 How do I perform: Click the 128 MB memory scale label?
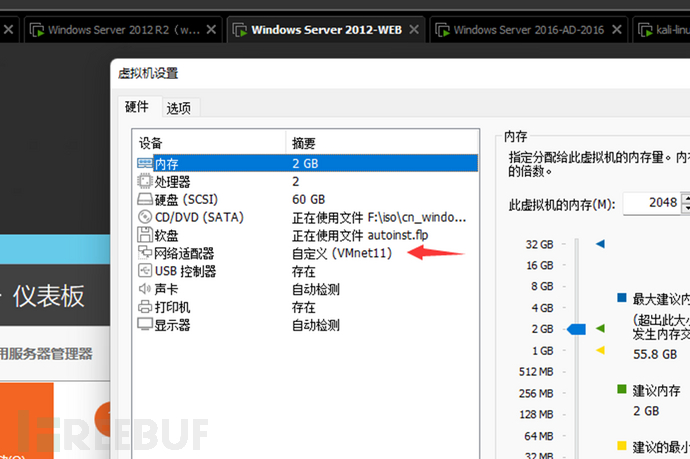[x=536, y=414]
